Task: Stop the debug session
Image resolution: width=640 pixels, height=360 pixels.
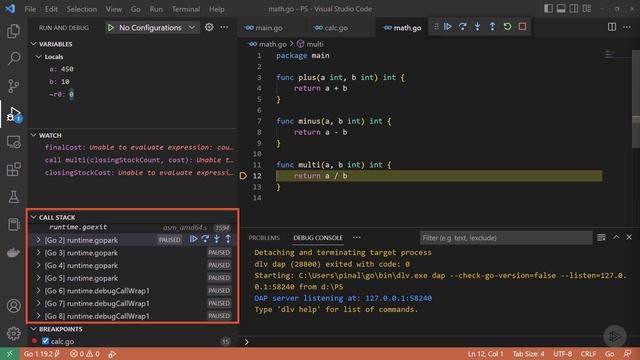Action: [522, 27]
